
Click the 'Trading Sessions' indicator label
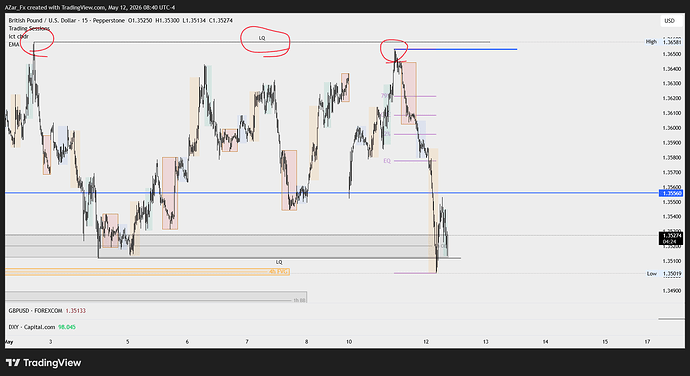29,28
